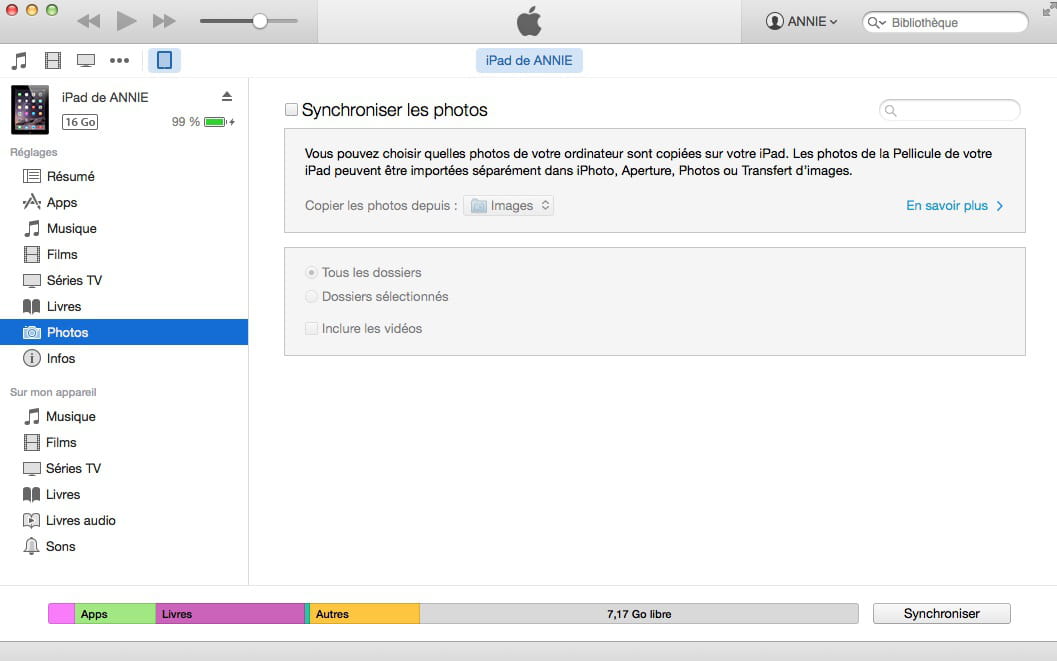Open Musique under Réglages
Image resolution: width=1057 pixels, height=661 pixels.
tap(124, 228)
